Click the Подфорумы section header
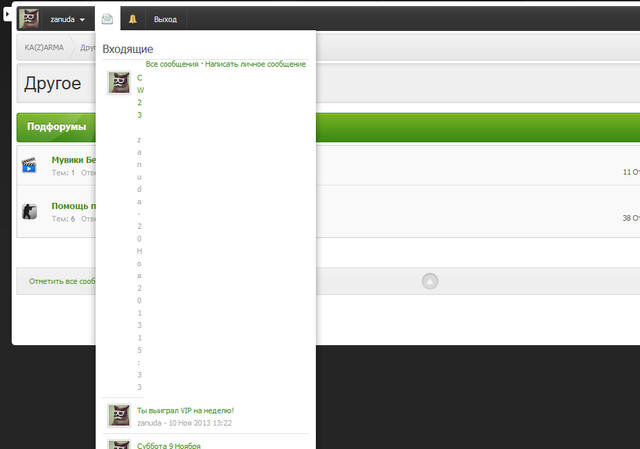Image resolution: width=640 pixels, height=449 pixels. point(56,127)
